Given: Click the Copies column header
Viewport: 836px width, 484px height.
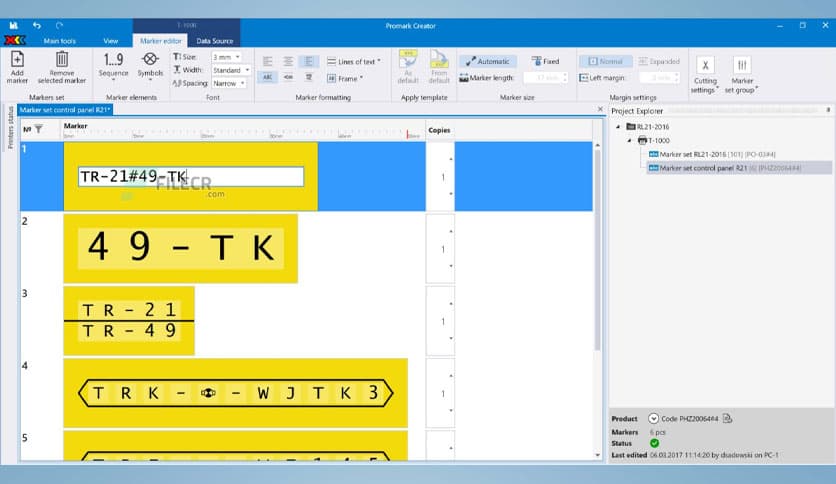Looking at the screenshot, I should click(x=439, y=130).
